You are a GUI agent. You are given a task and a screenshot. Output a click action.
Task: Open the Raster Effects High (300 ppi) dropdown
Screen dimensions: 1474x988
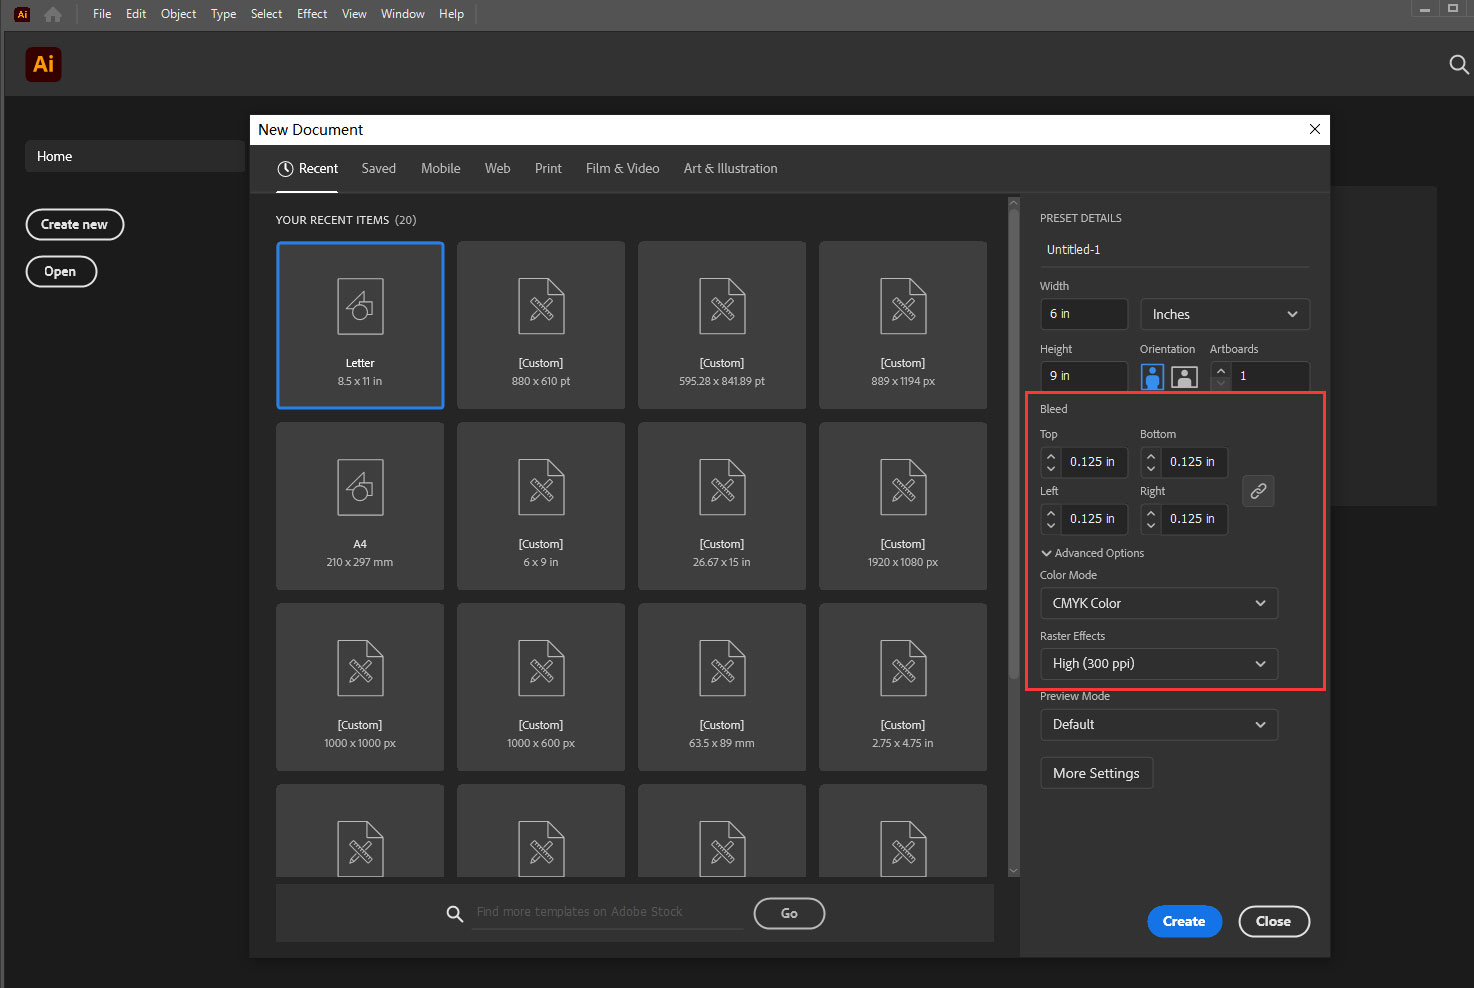pos(1159,664)
